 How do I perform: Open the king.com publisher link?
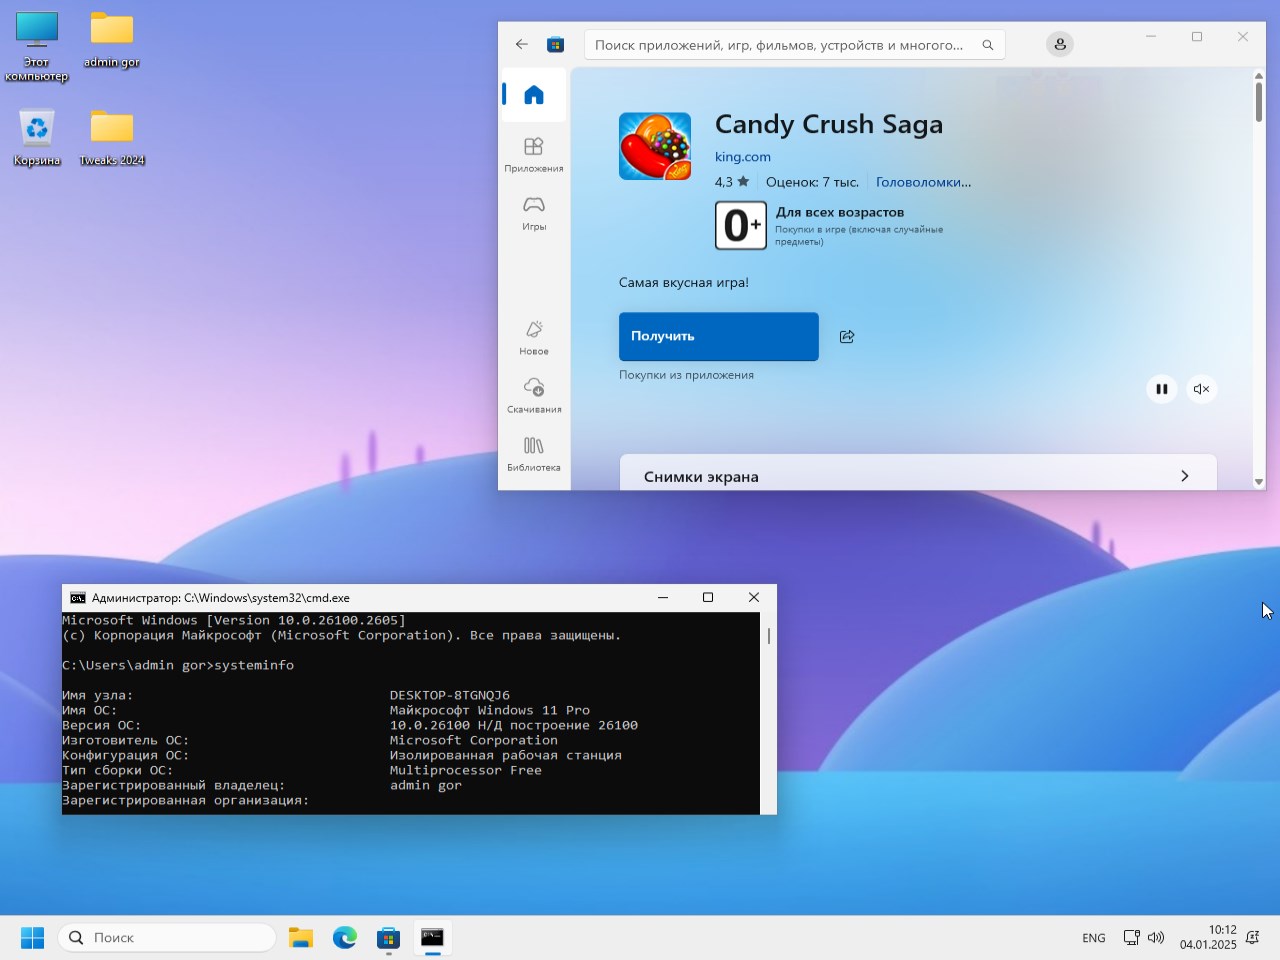(x=742, y=157)
